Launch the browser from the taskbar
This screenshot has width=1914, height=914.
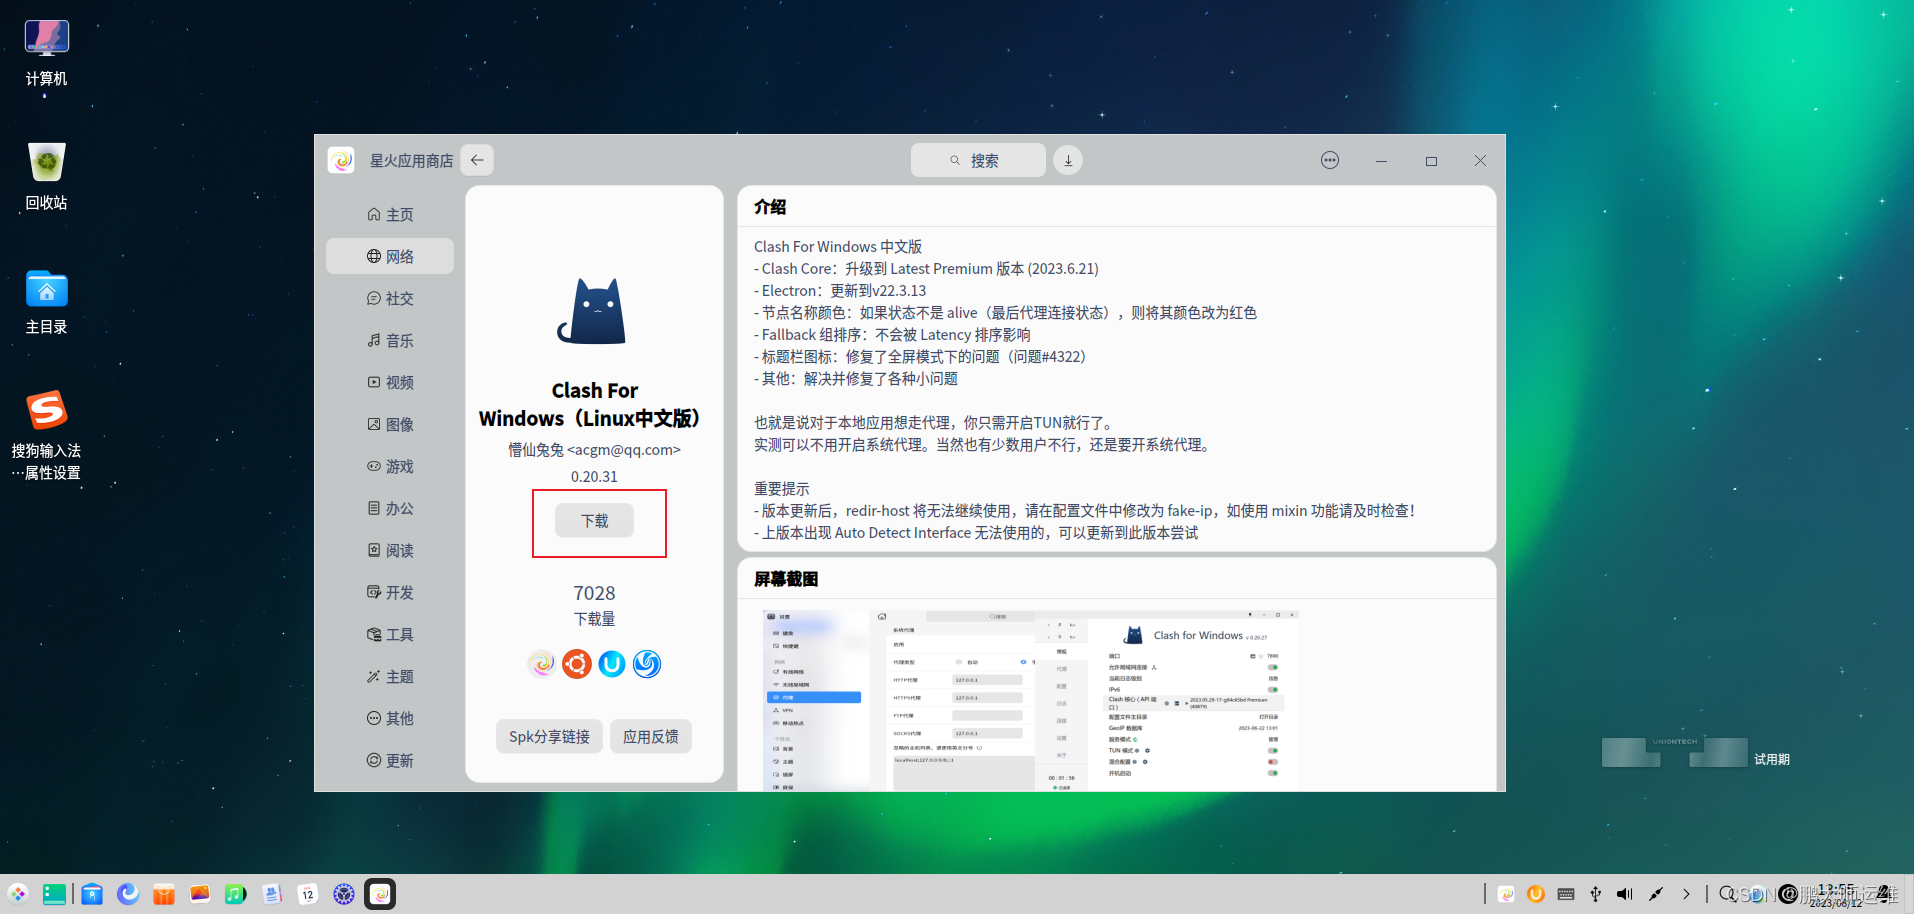[x=128, y=894]
